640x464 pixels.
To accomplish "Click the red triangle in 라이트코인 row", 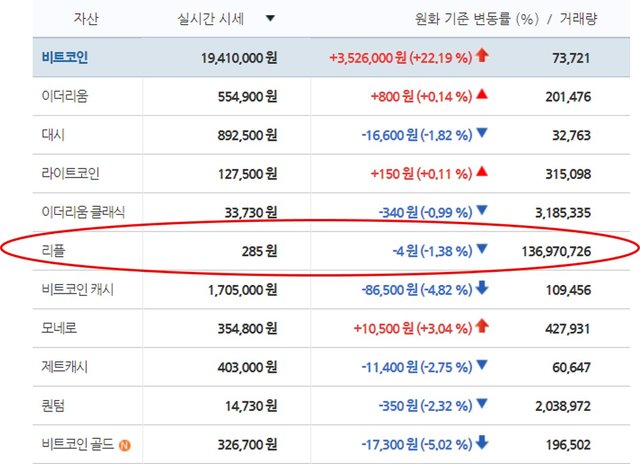I will (482, 171).
